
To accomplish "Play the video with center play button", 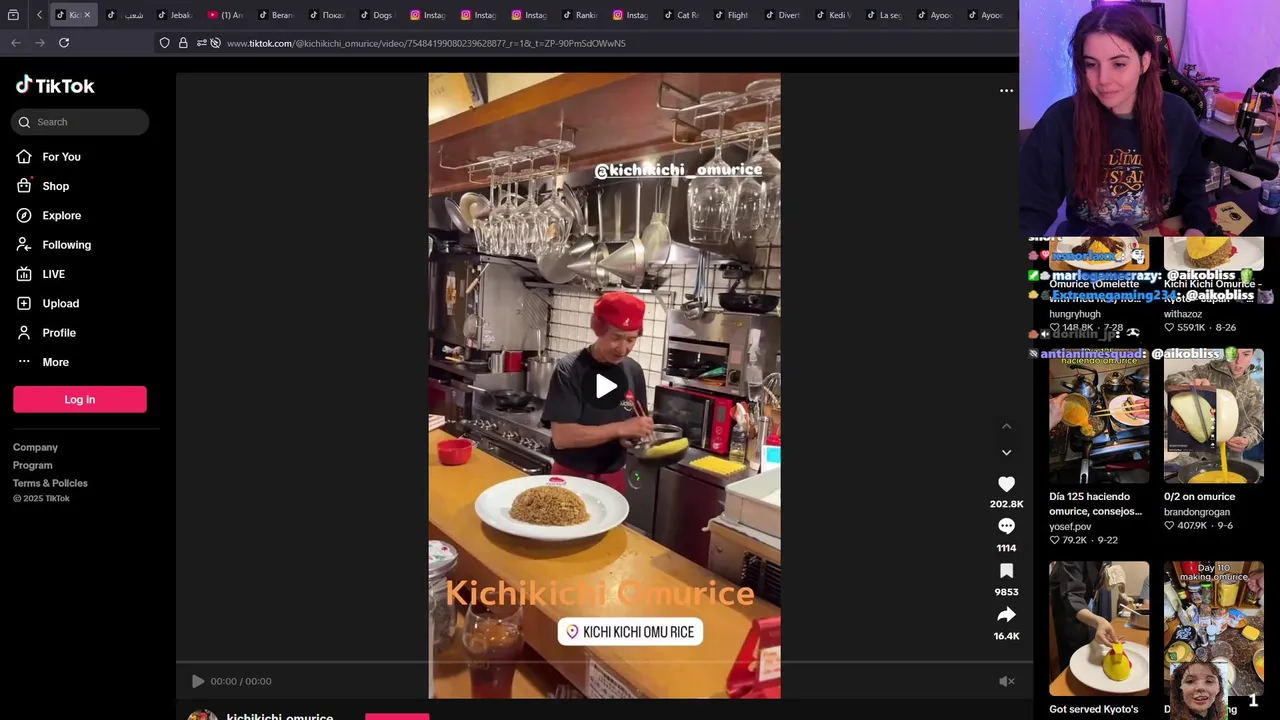I will click(605, 386).
